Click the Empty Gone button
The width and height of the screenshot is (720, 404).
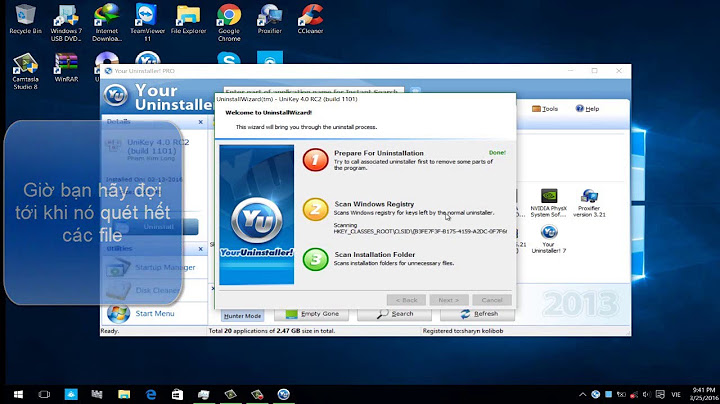(312, 314)
